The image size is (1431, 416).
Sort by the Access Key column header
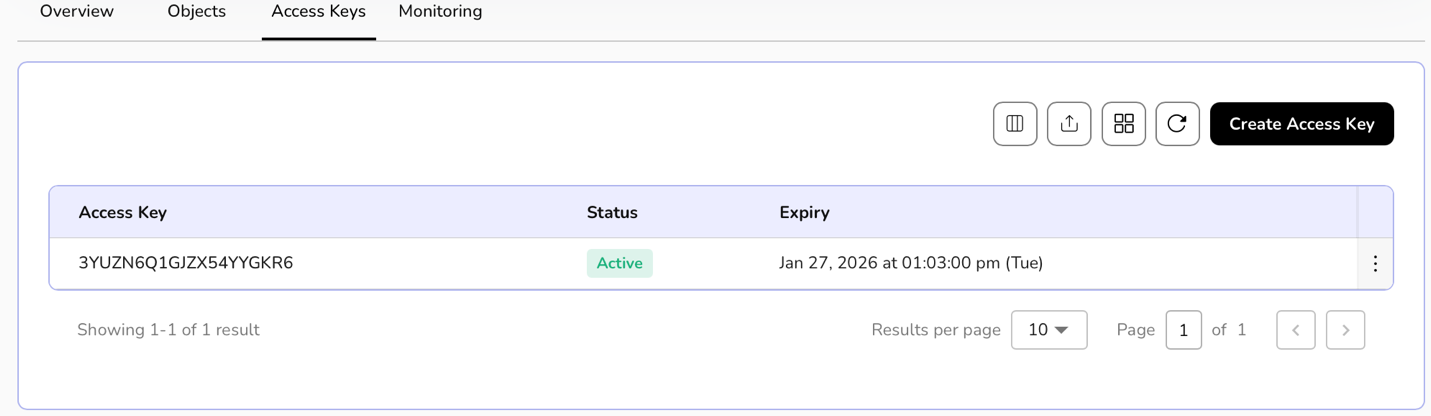[x=123, y=212]
